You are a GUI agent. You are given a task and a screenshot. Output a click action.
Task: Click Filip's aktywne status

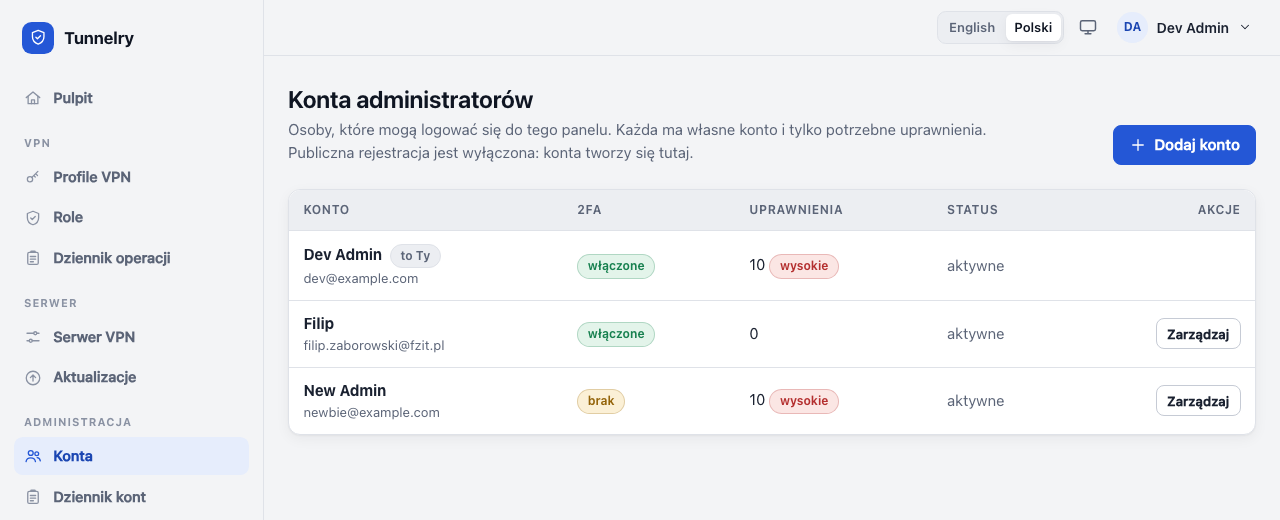[x=975, y=334]
